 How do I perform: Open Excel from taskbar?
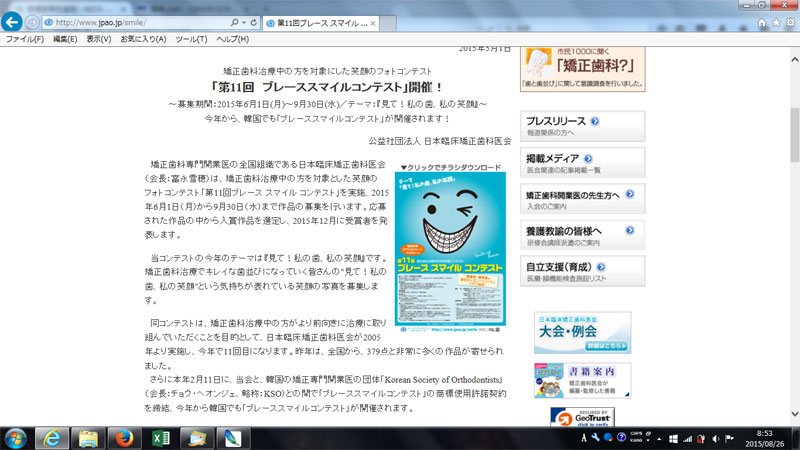(161, 438)
